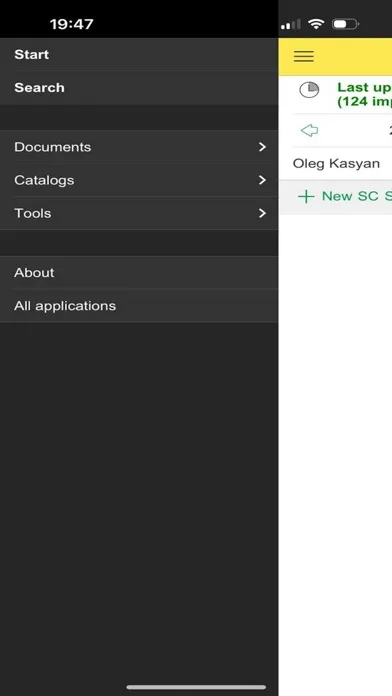Tap the home indicator bar
The image size is (392, 696).
(196, 687)
